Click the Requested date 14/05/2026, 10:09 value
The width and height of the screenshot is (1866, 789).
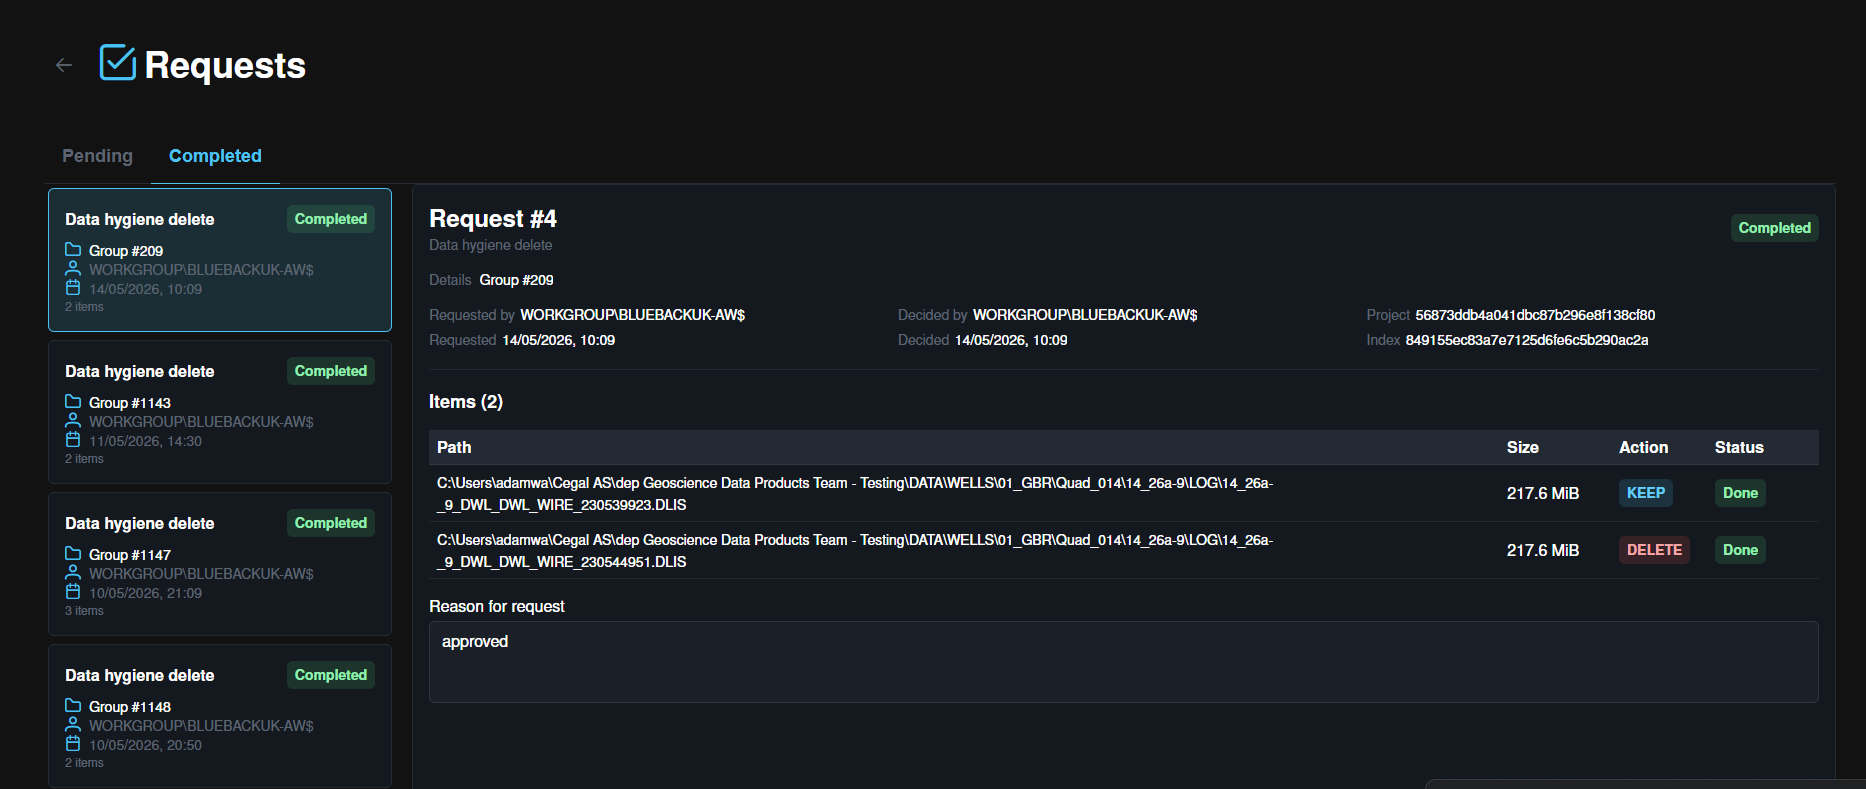pyautogui.click(x=558, y=340)
